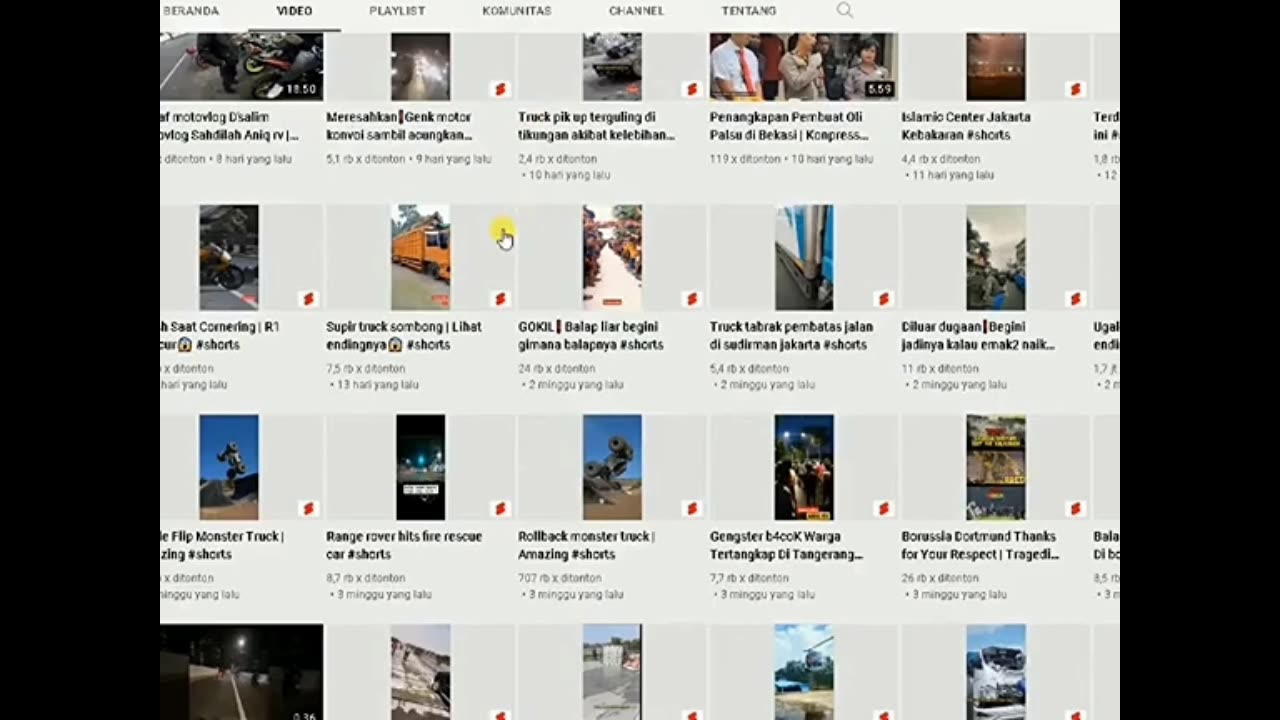Screen dimensions: 1280x720
Task: Go to the KOMUNITAS tab
Action: point(517,11)
